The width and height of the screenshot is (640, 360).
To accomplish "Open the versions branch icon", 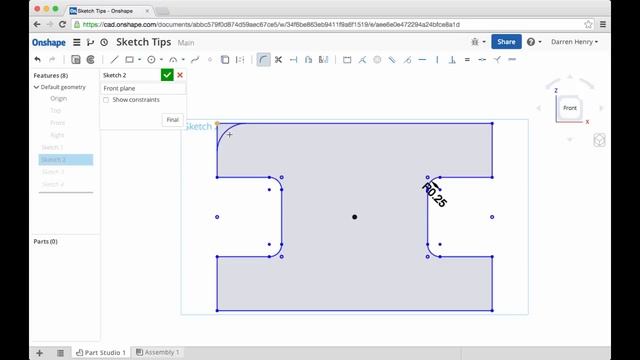I will point(90,42).
